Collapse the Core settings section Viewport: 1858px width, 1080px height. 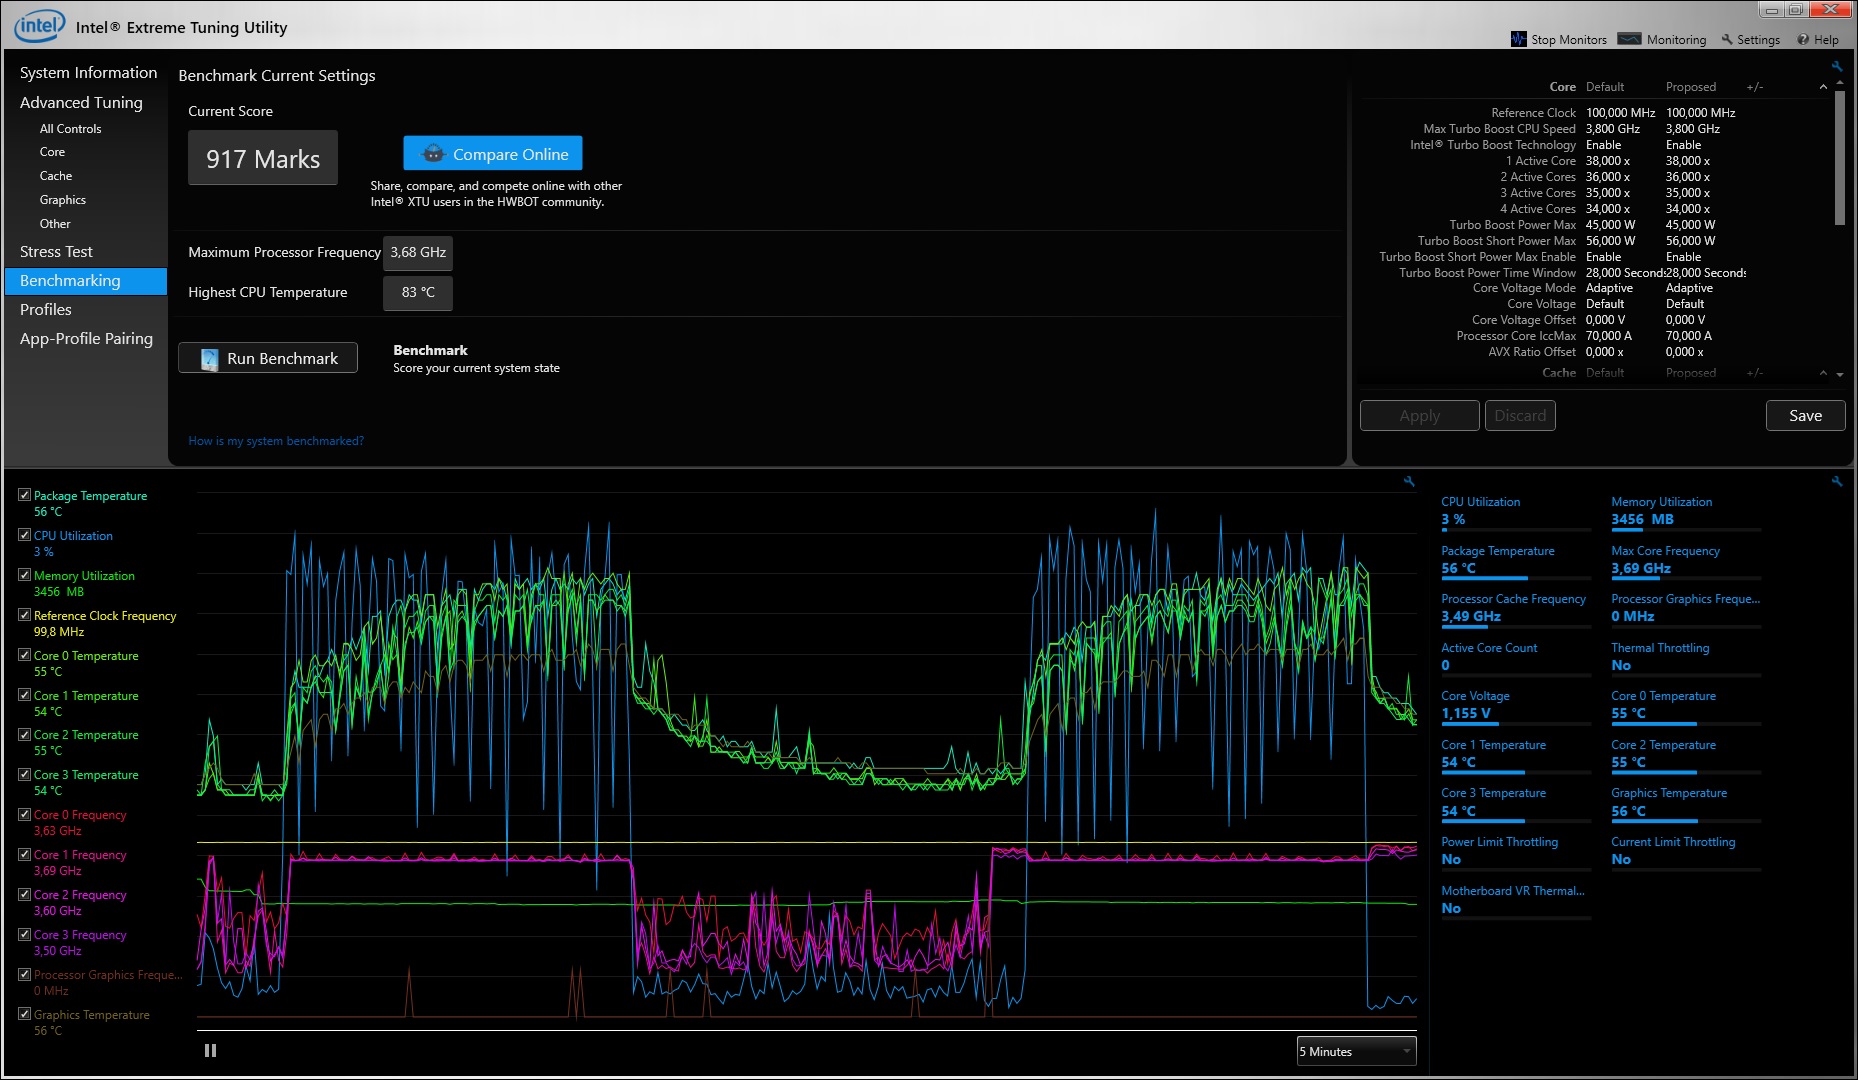click(x=1823, y=87)
